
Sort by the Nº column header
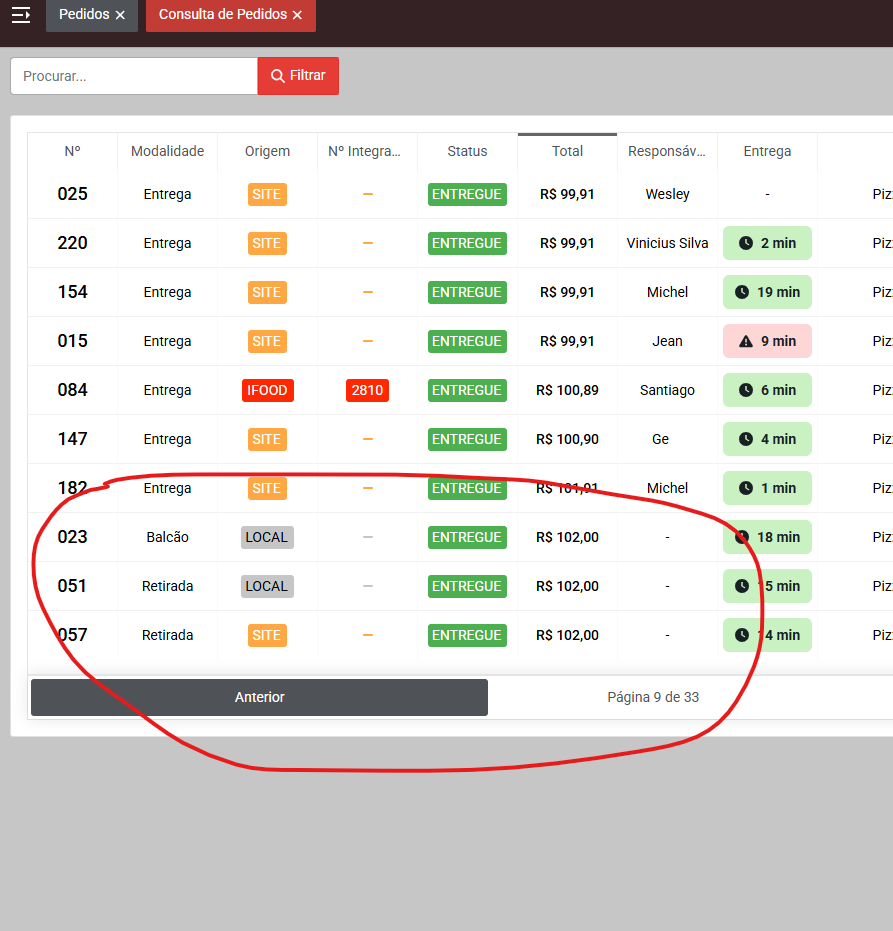(72, 151)
